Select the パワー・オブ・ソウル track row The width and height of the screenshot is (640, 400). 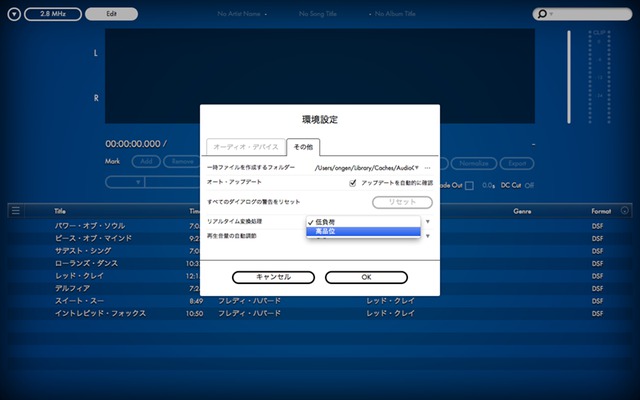[x=90, y=226]
